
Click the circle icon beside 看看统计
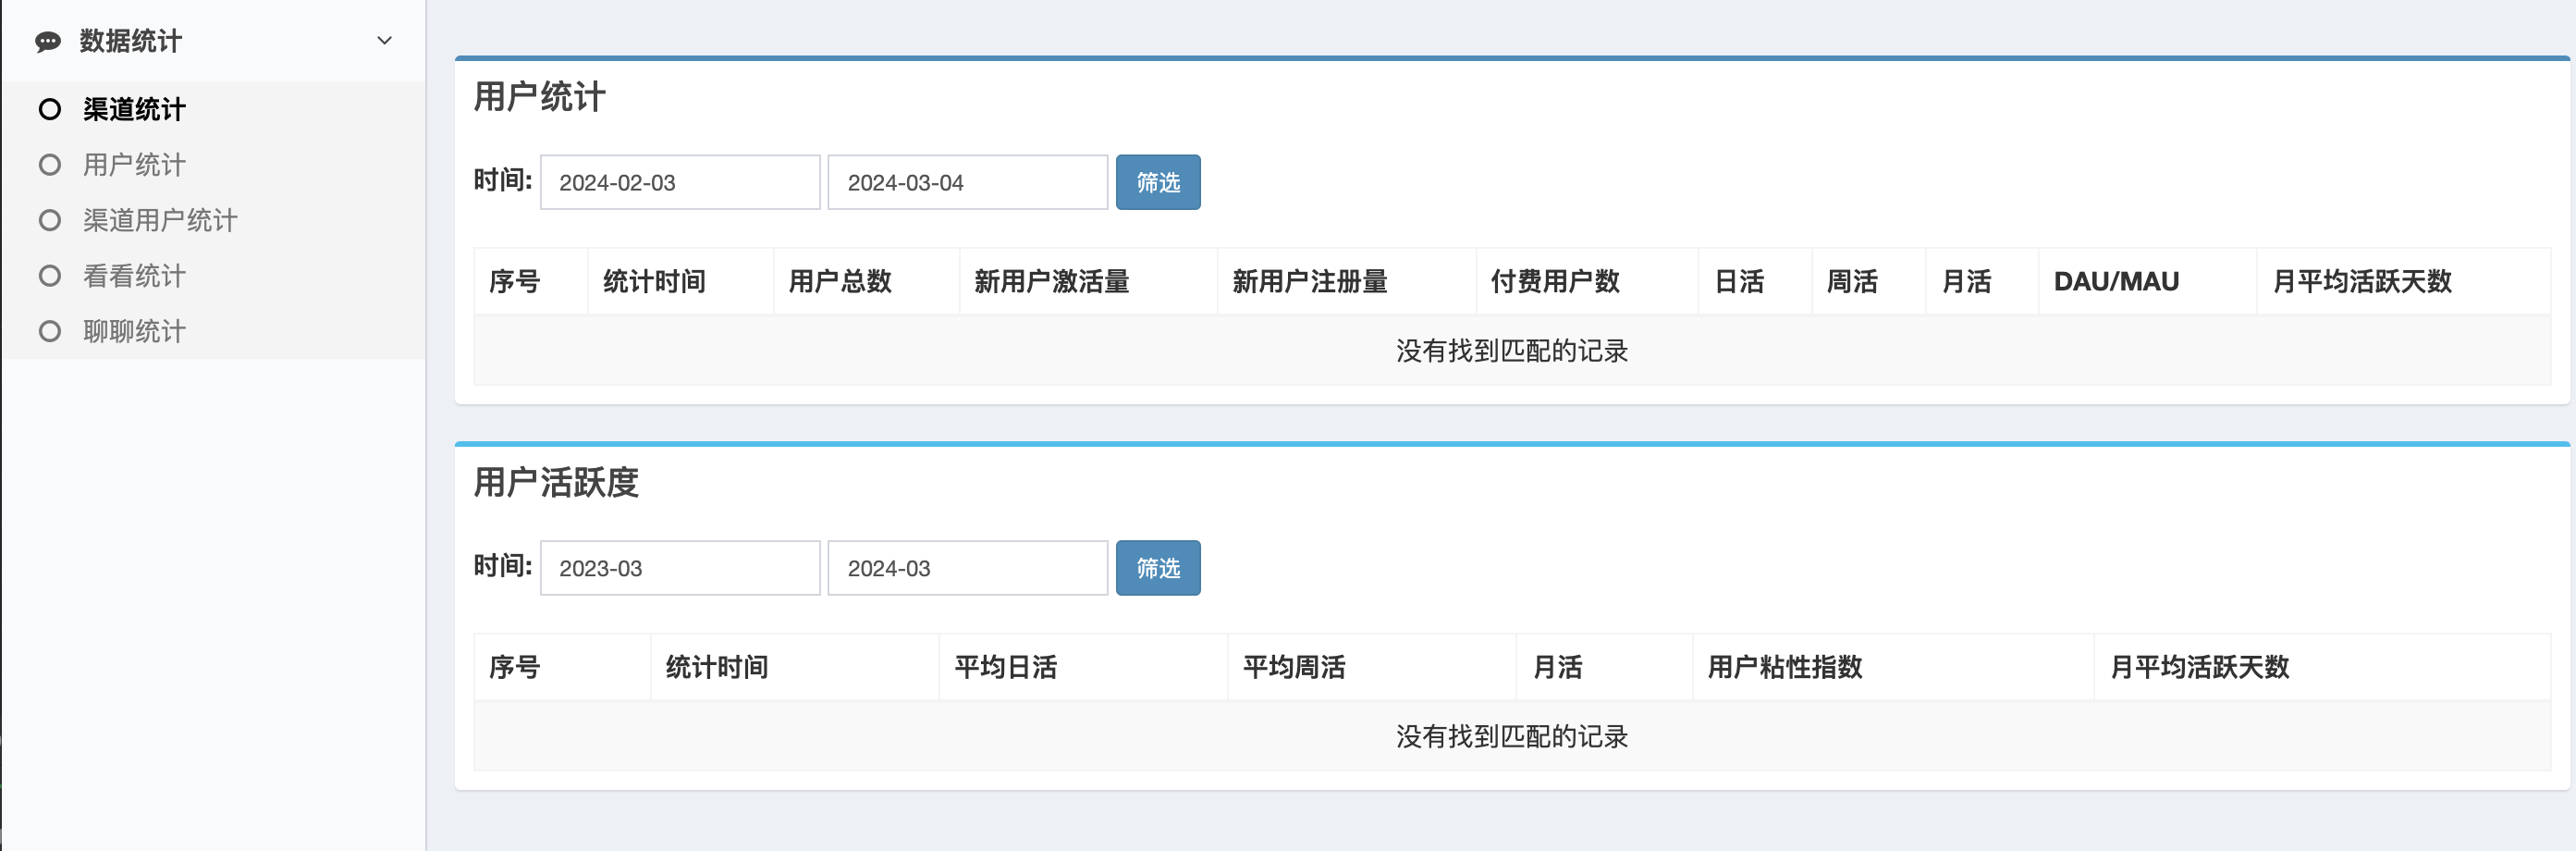pos(50,276)
